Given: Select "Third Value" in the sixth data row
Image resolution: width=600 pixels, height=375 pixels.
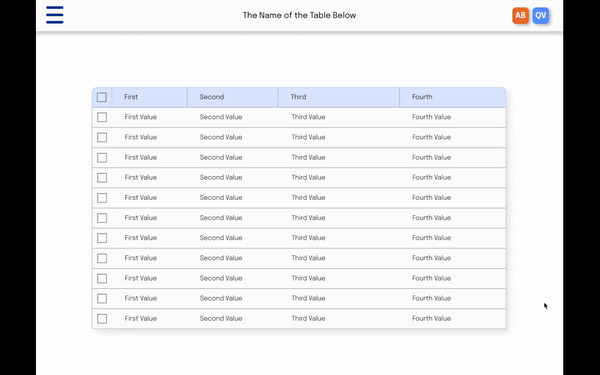Looking at the screenshot, I should coord(308,218).
